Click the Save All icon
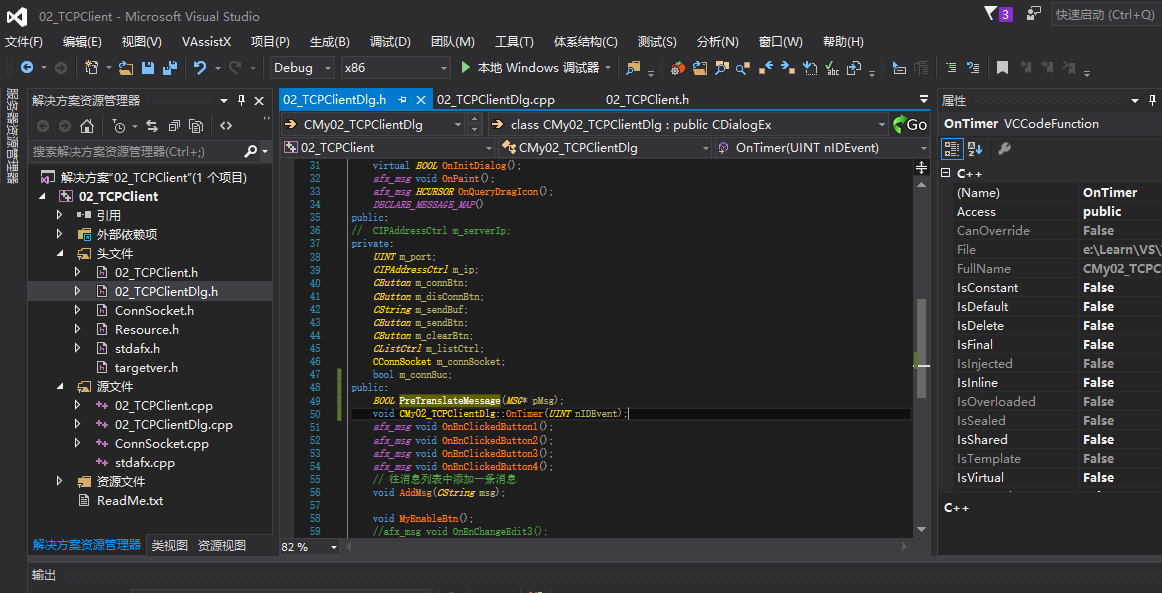 170,67
